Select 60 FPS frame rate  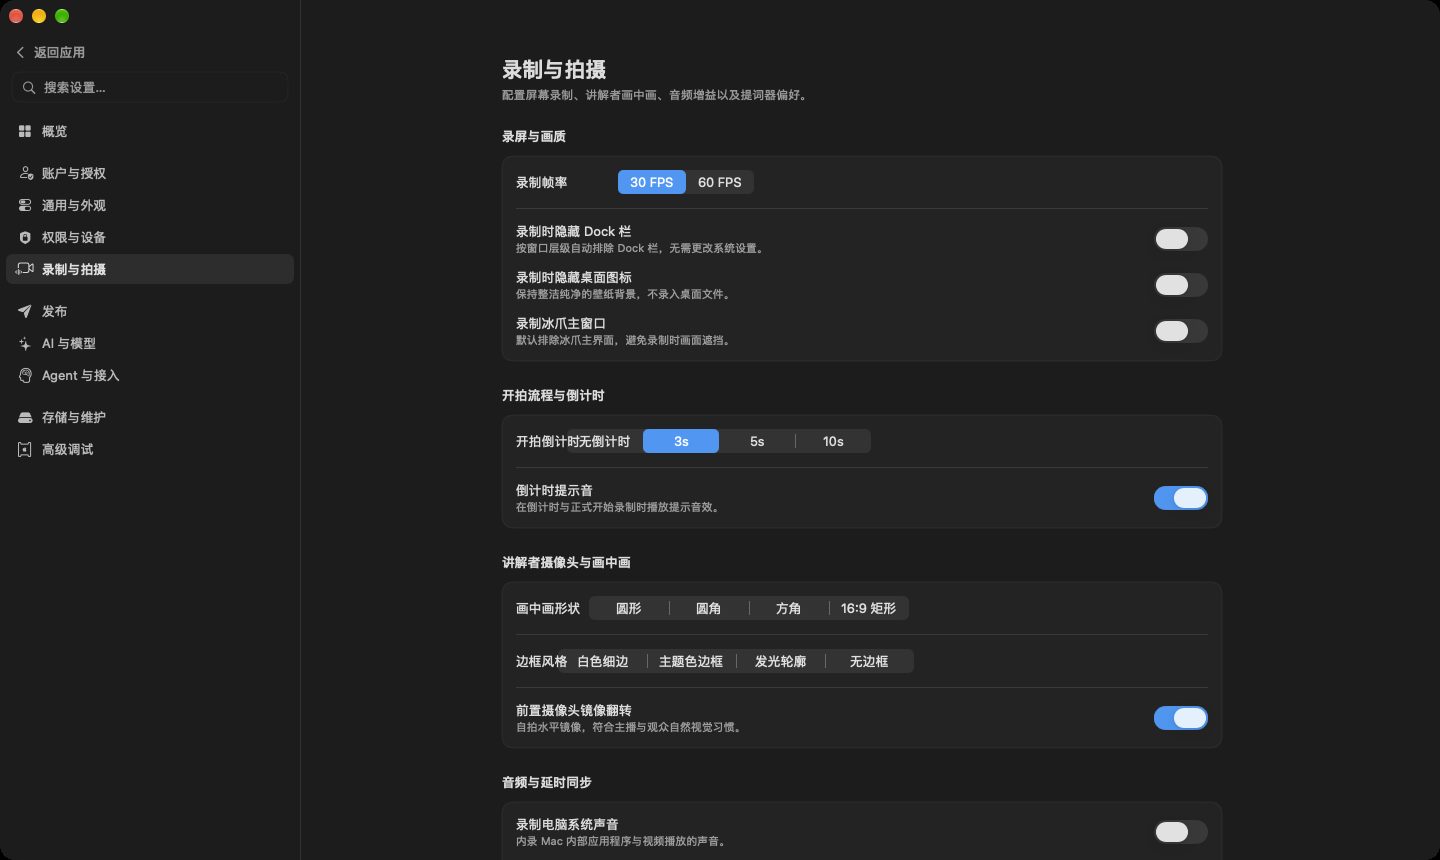(720, 182)
